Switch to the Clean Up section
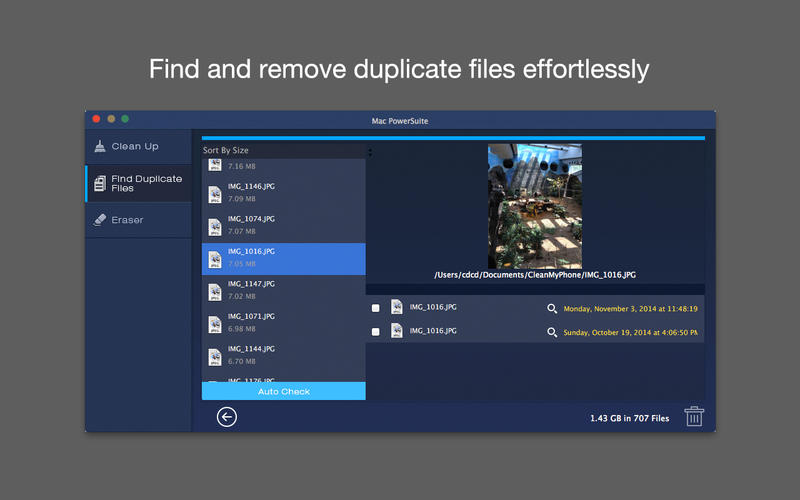The height and width of the screenshot is (500, 800). point(135,146)
